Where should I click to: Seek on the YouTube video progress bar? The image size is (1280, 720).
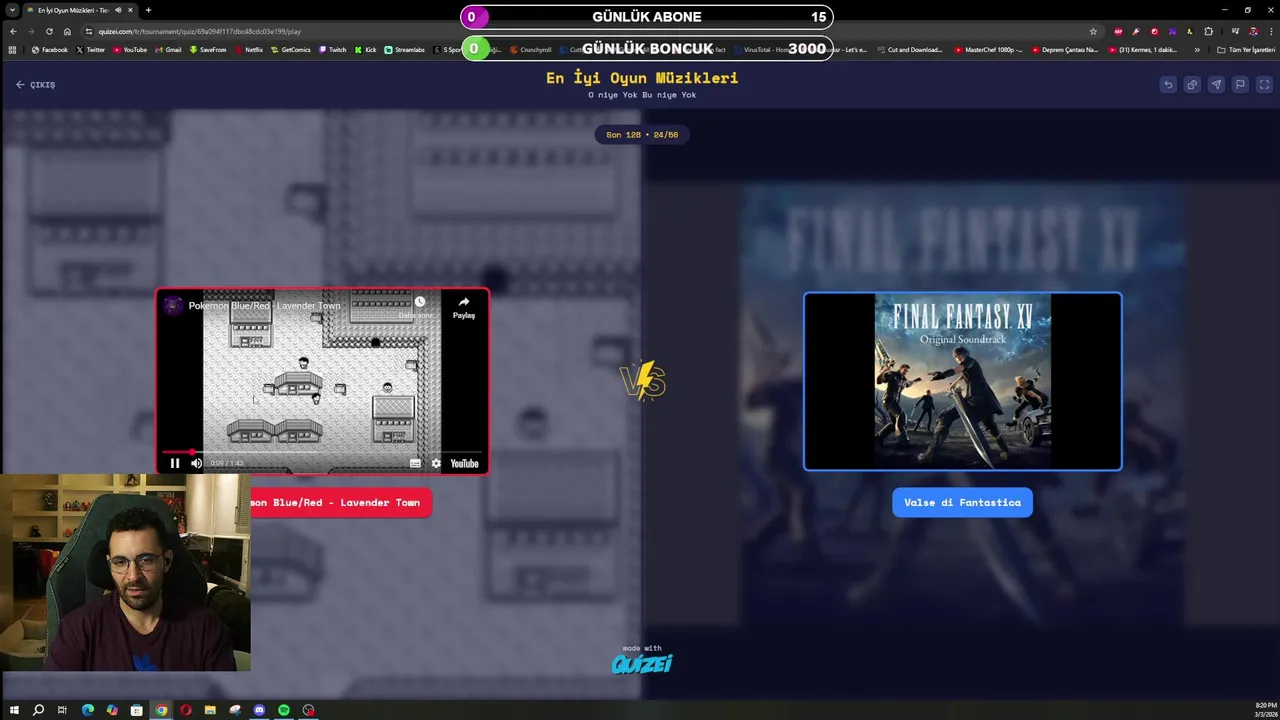click(x=322, y=452)
